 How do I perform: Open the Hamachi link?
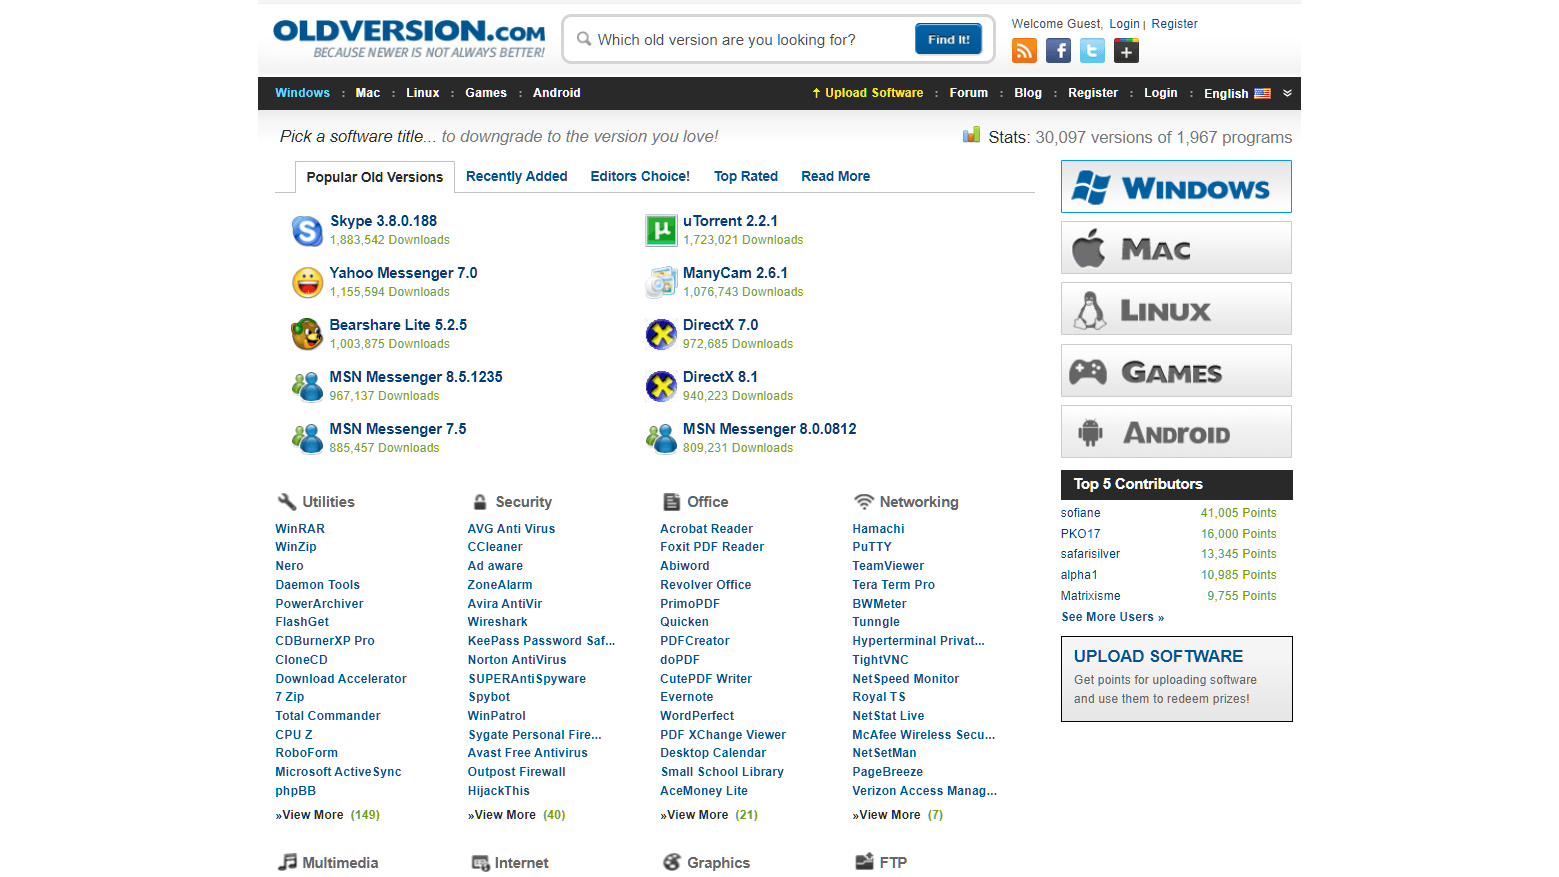879,529
